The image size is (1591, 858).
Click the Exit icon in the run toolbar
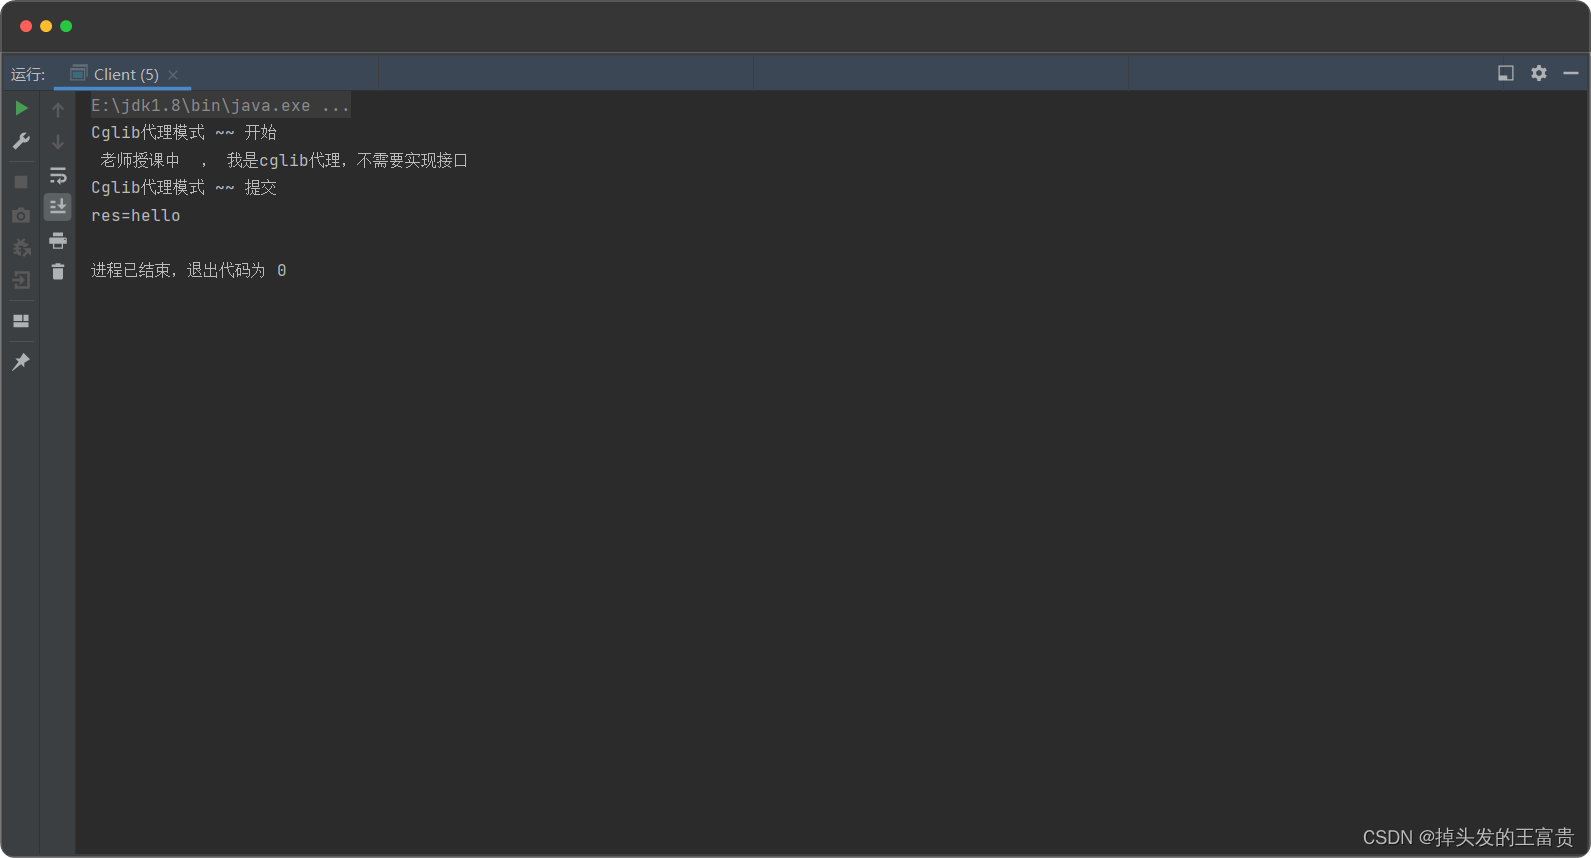21,280
